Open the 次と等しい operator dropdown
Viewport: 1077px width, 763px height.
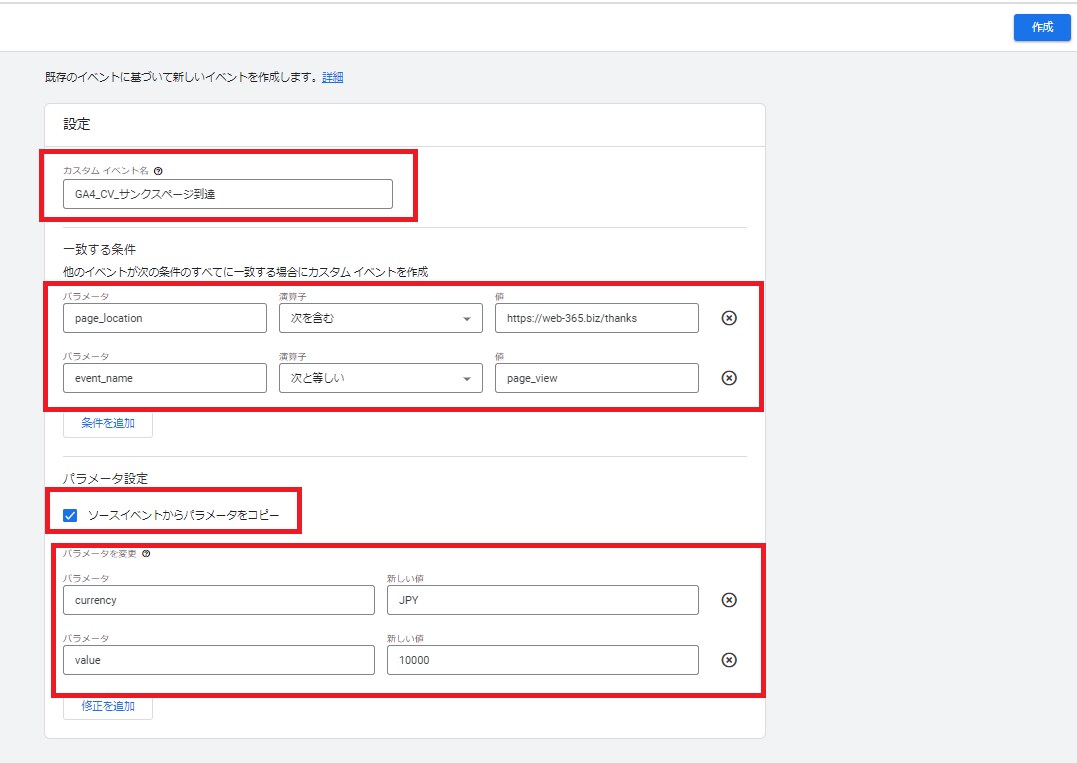(x=381, y=378)
